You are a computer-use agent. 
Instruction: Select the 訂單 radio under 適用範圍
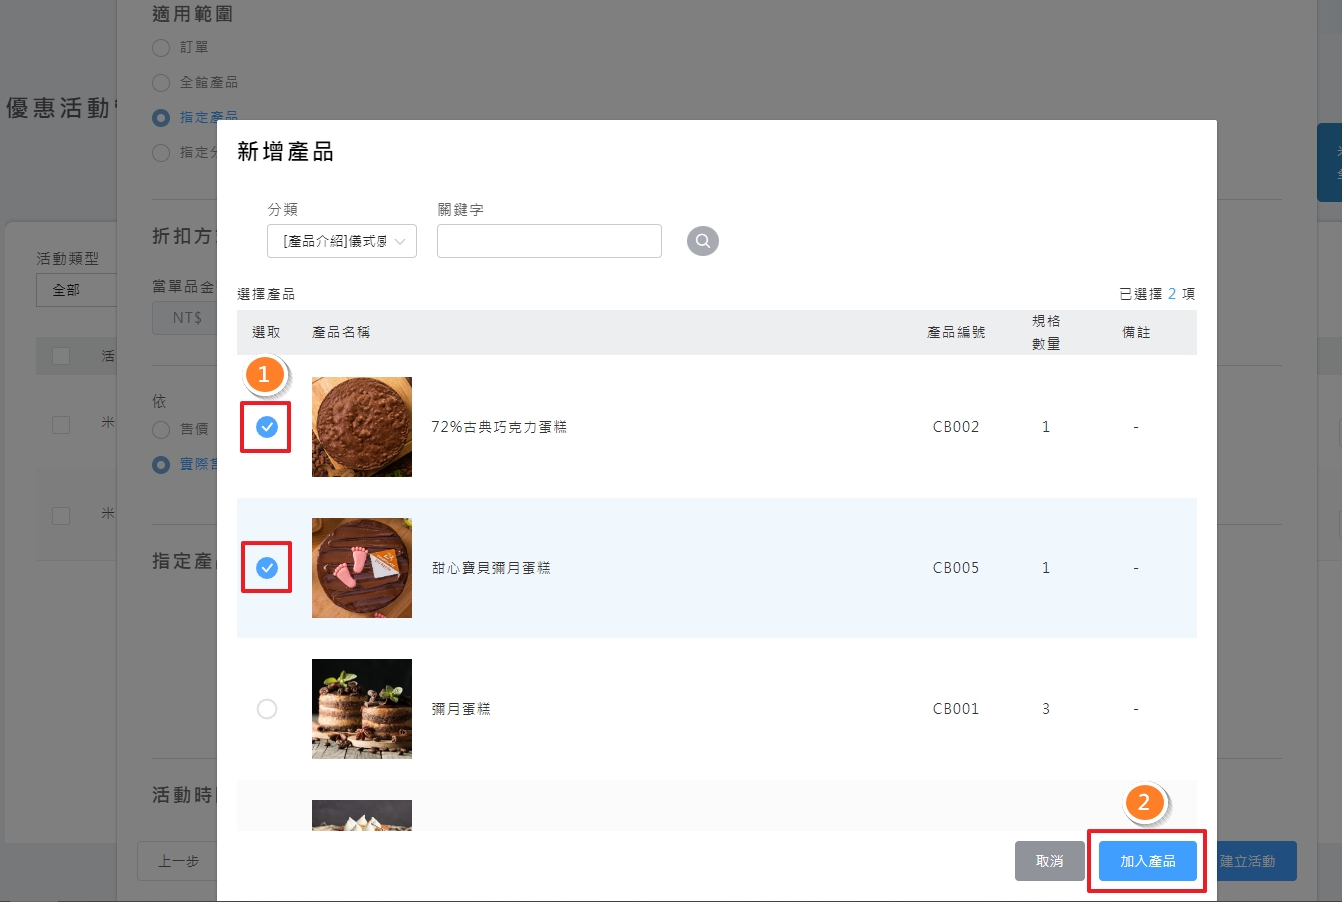(160, 47)
